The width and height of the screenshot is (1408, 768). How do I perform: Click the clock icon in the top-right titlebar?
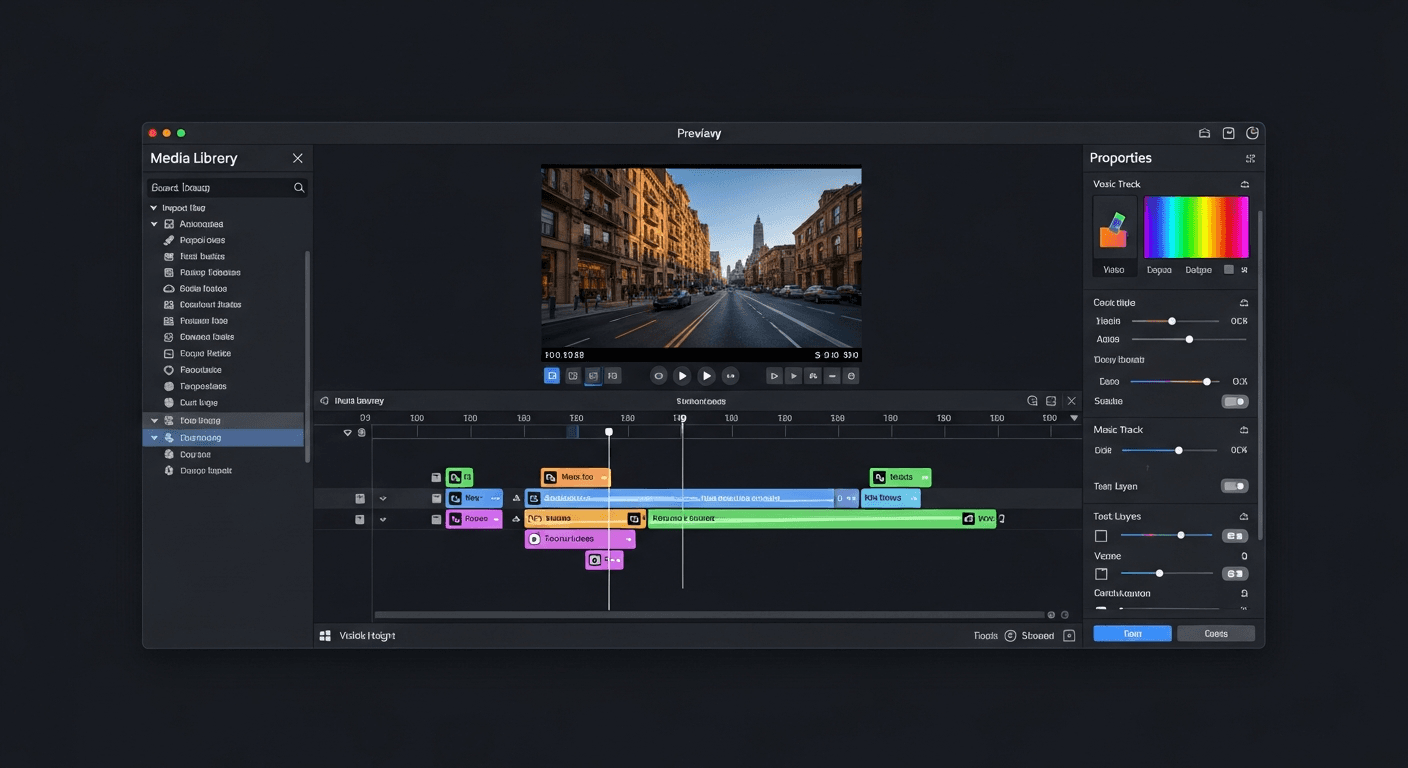pos(1252,132)
